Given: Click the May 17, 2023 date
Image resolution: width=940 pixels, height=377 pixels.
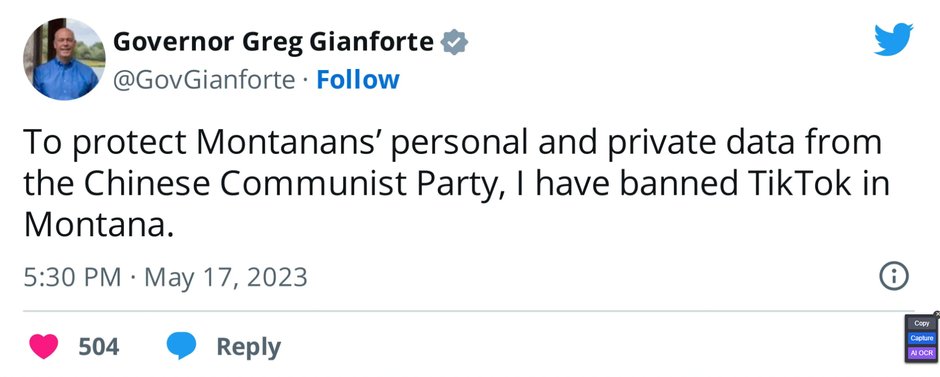Looking at the screenshot, I should [x=226, y=278].
